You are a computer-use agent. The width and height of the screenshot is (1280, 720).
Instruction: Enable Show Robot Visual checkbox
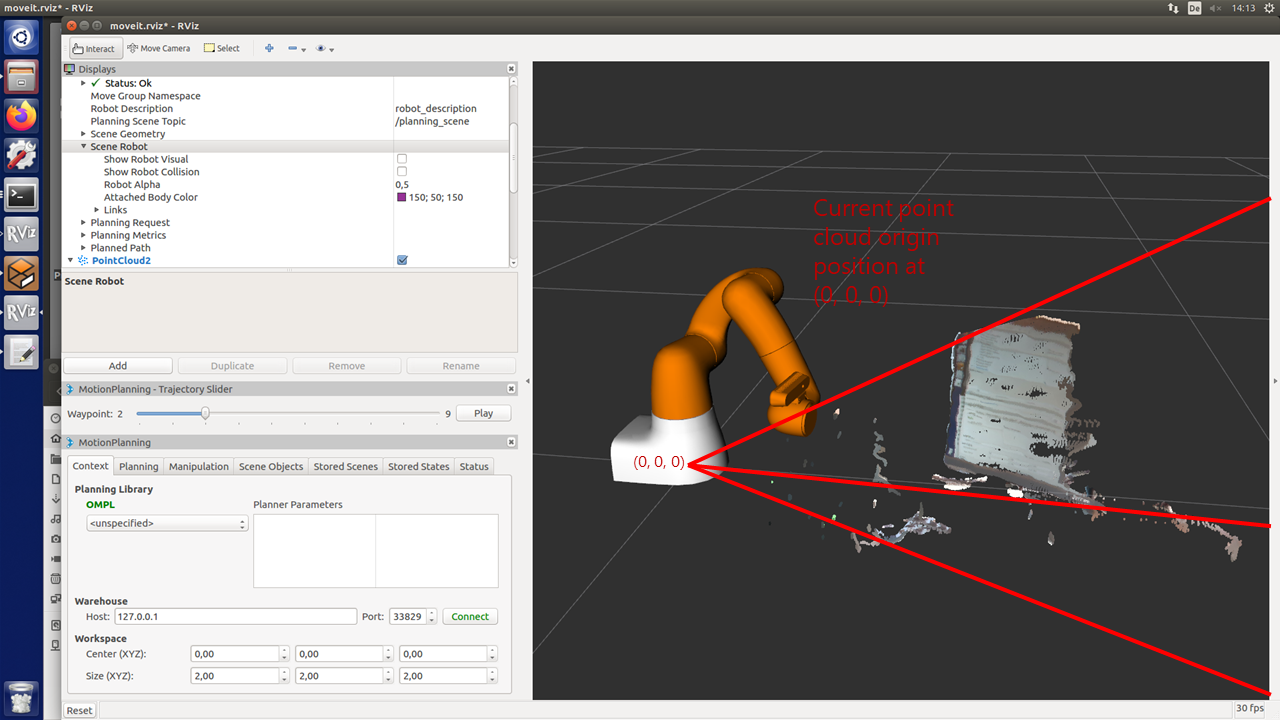point(402,158)
